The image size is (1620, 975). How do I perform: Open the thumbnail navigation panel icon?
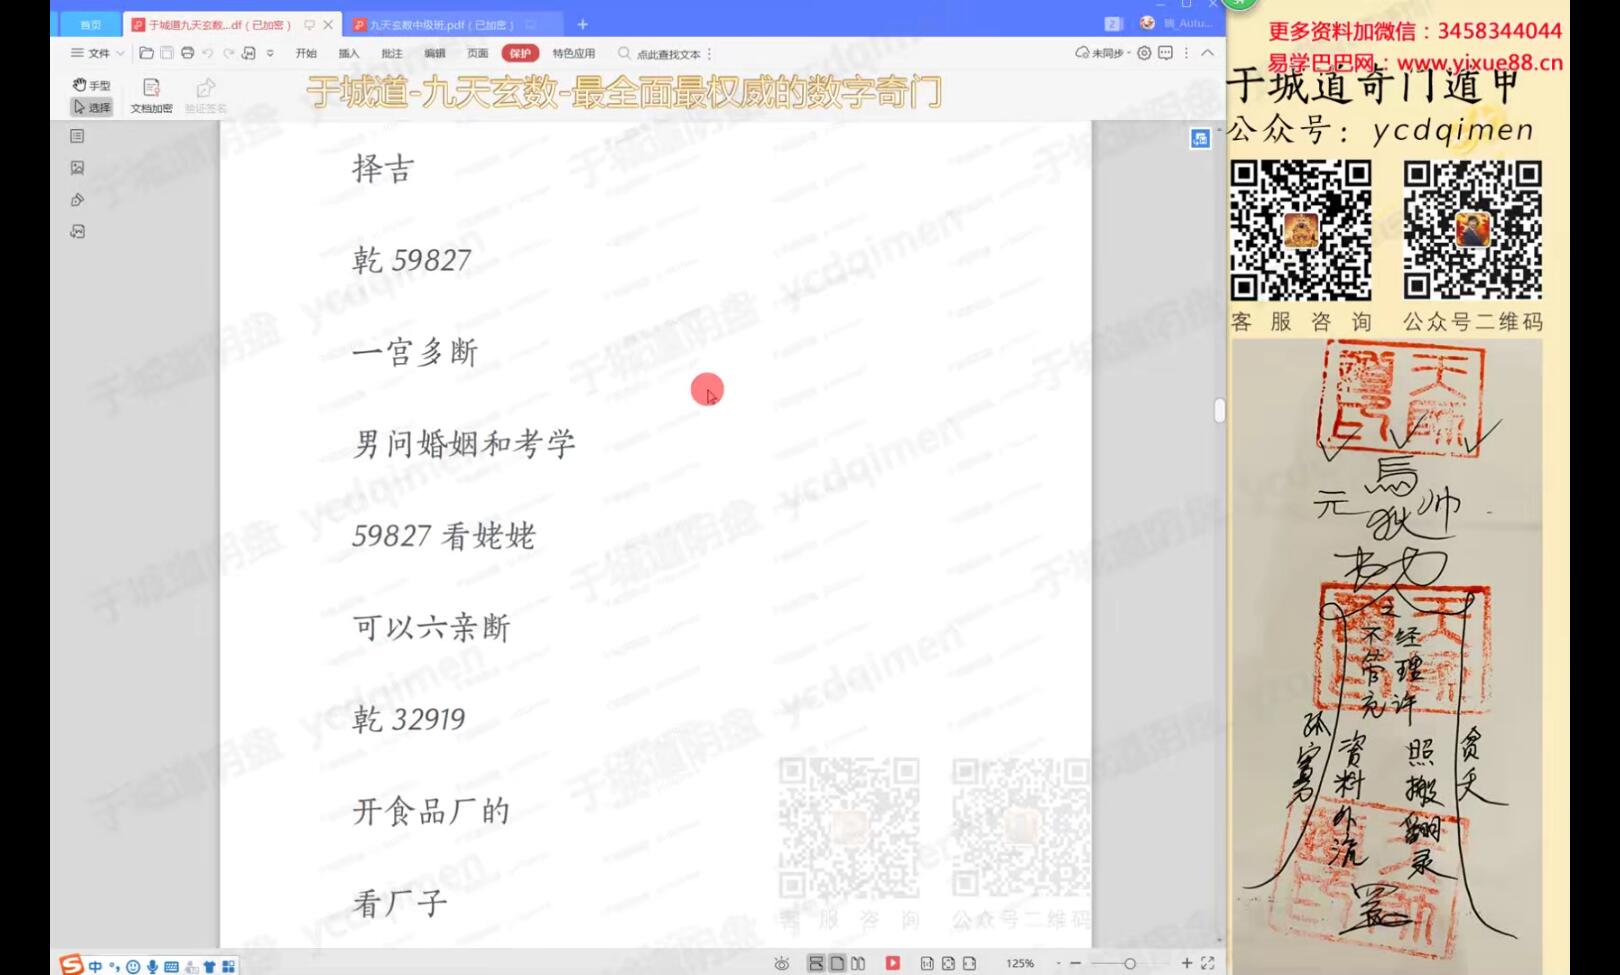[x=77, y=135]
